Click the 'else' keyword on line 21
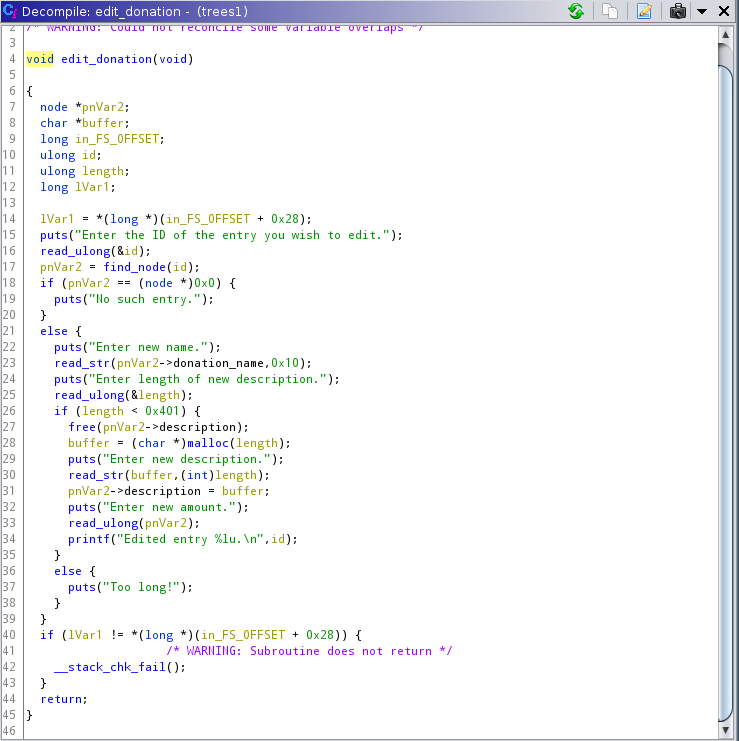The image size is (739, 741). click(x=54, y=331)
